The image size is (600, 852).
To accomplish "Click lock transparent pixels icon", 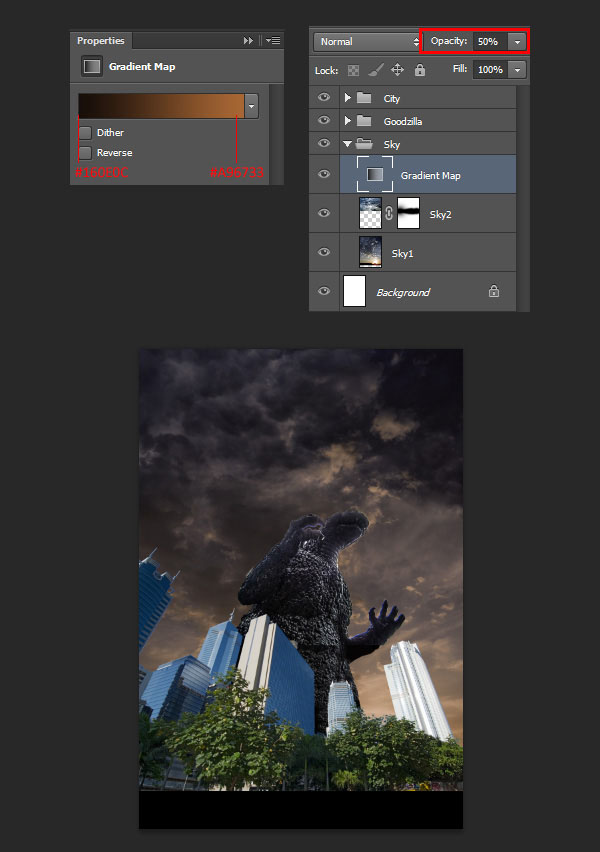I will 353,70.
